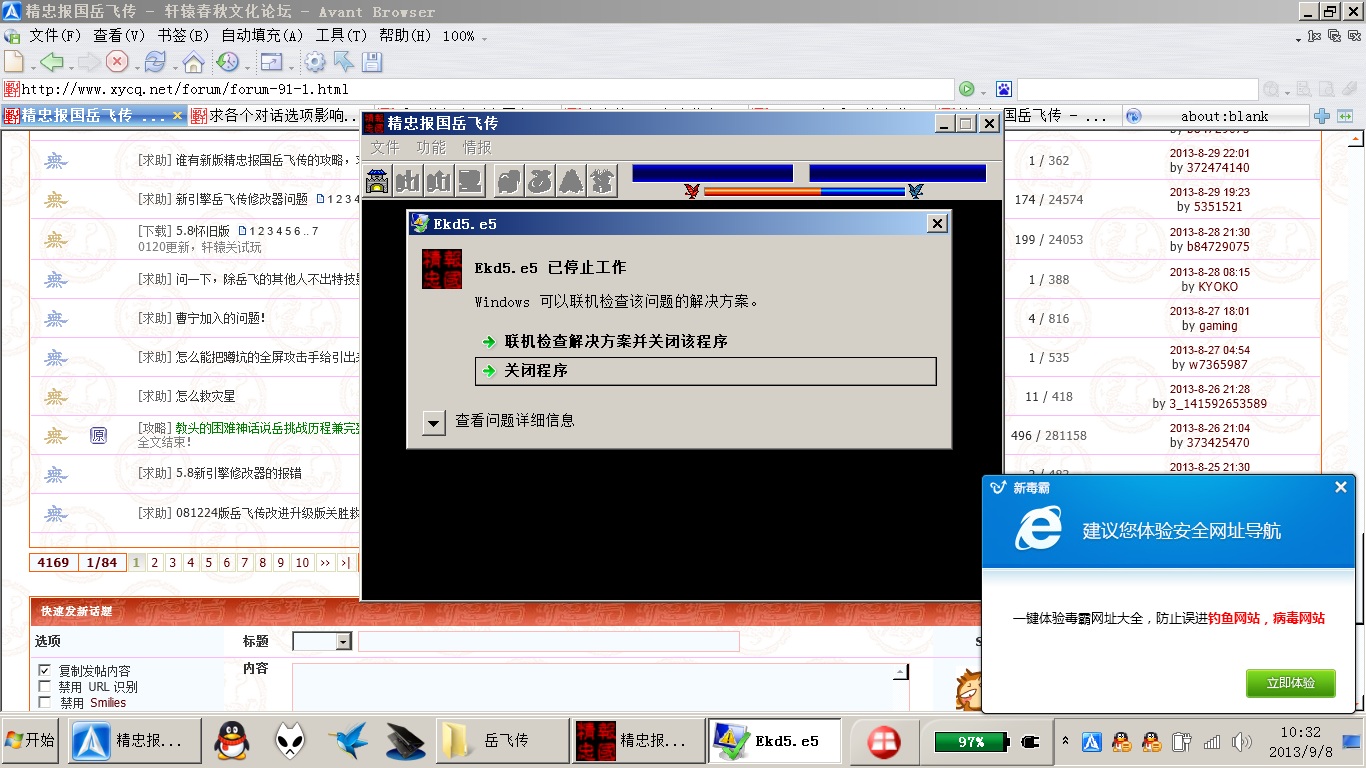Click the Avant Browser icon in system tray

(1092, 742)
